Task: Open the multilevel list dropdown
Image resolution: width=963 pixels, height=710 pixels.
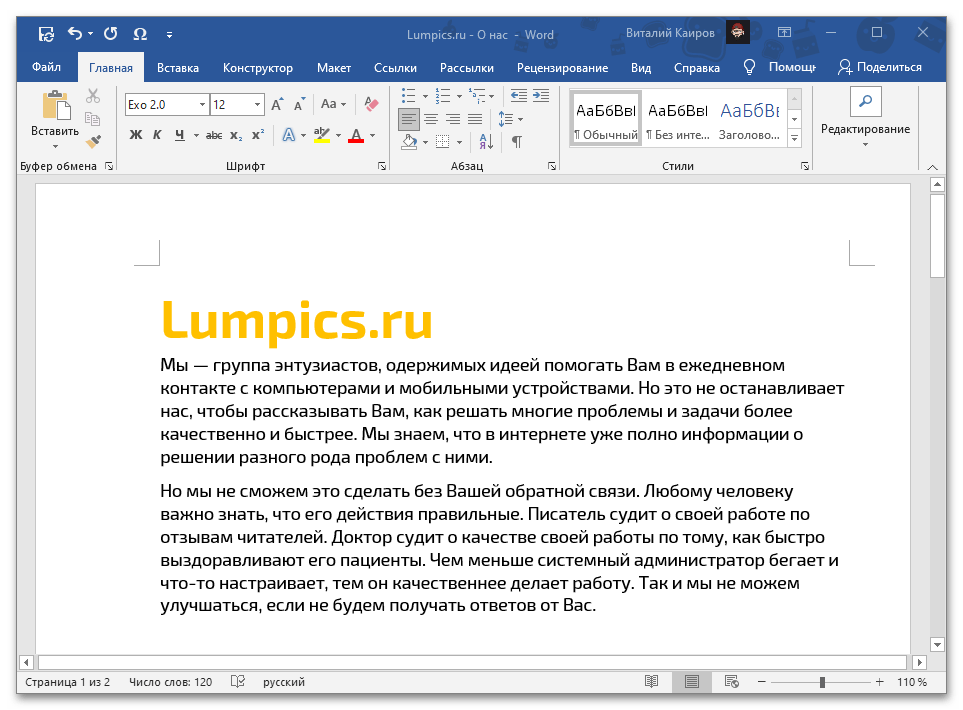Action: tap(492, 96)
